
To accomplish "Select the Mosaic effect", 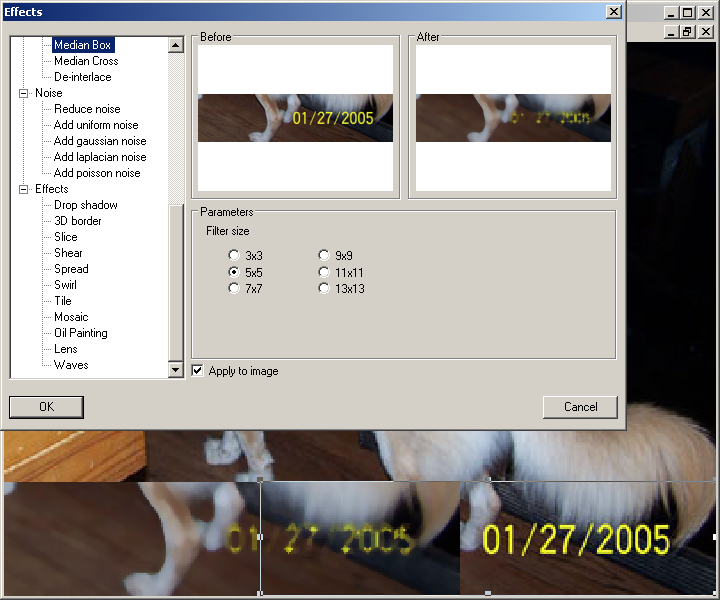I will click(71, 317).
